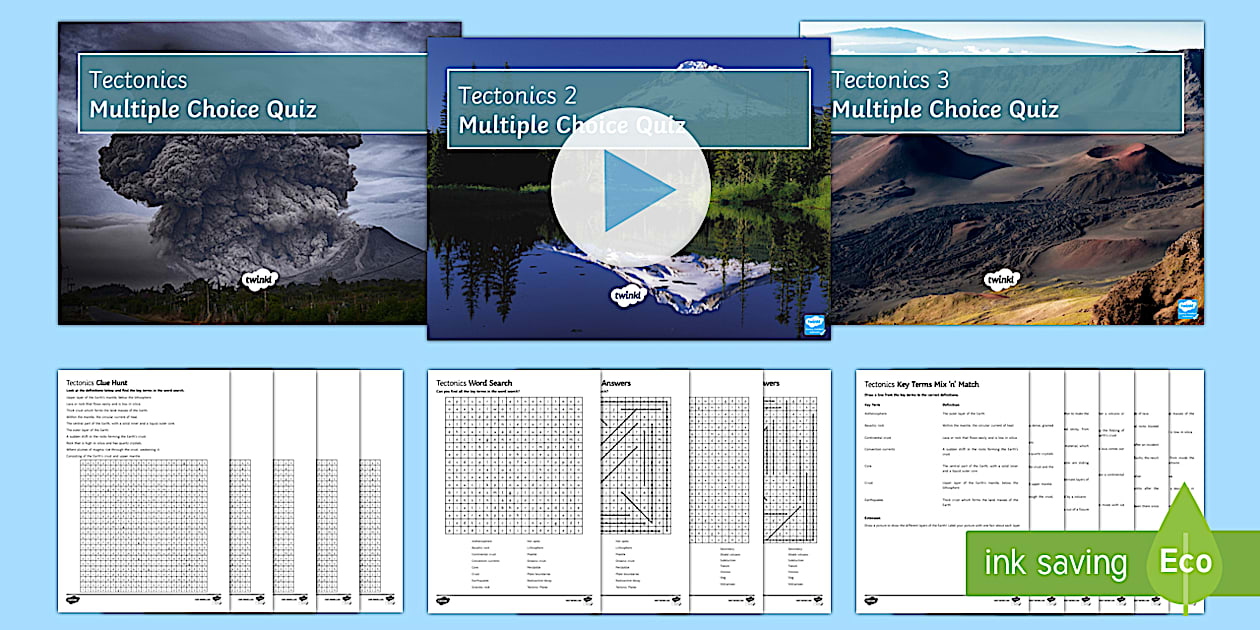This screenshot has width=1260, height=630.
Task: Click the twinkl speech bubble on the Tectonics 3 slide
Action: pyautogui.click(x=1000, y=280)
